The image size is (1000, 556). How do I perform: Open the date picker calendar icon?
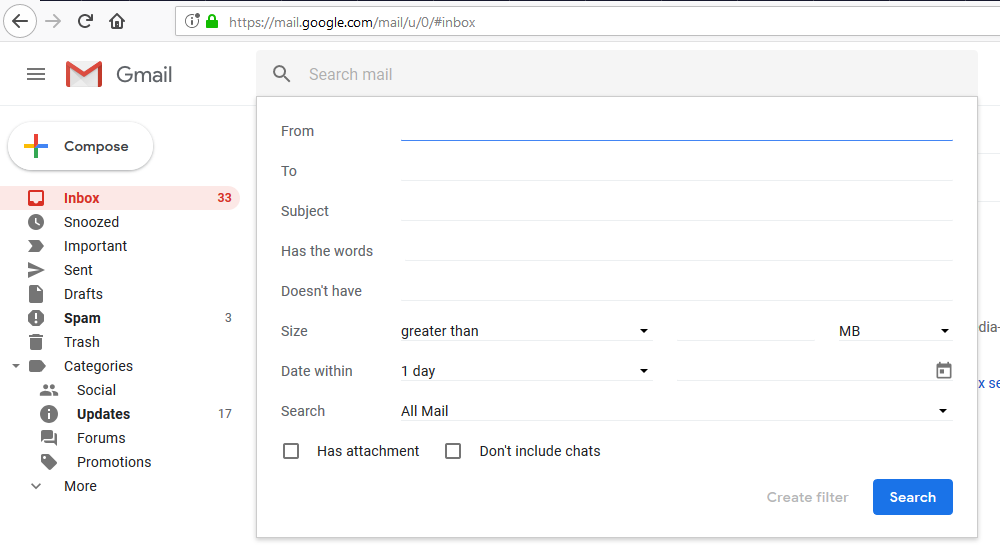coord(943,370)
